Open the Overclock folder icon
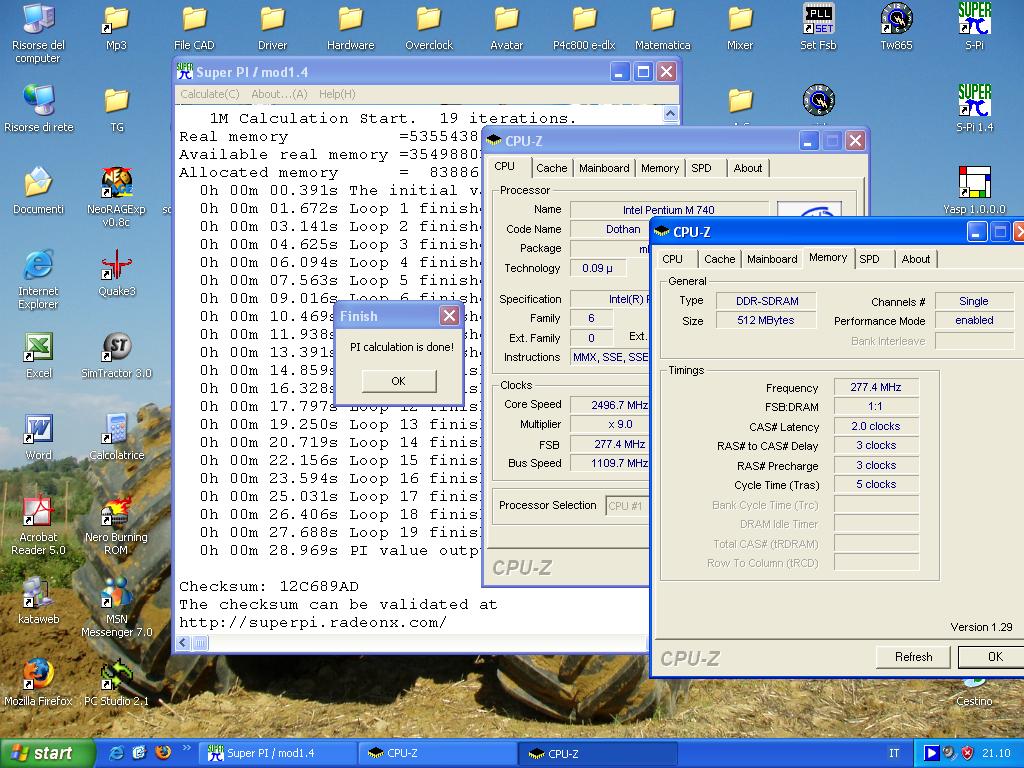1024x768 pixels. 428,20
